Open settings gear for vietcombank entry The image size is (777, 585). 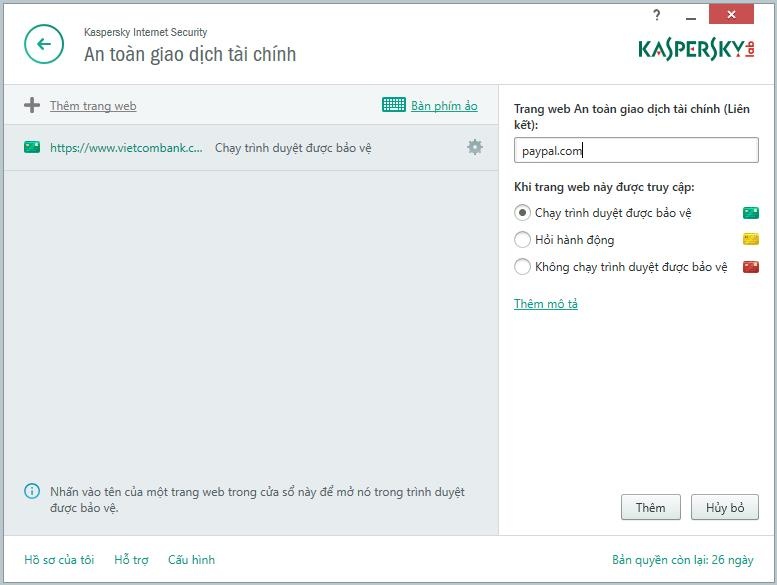pos(475,147)
